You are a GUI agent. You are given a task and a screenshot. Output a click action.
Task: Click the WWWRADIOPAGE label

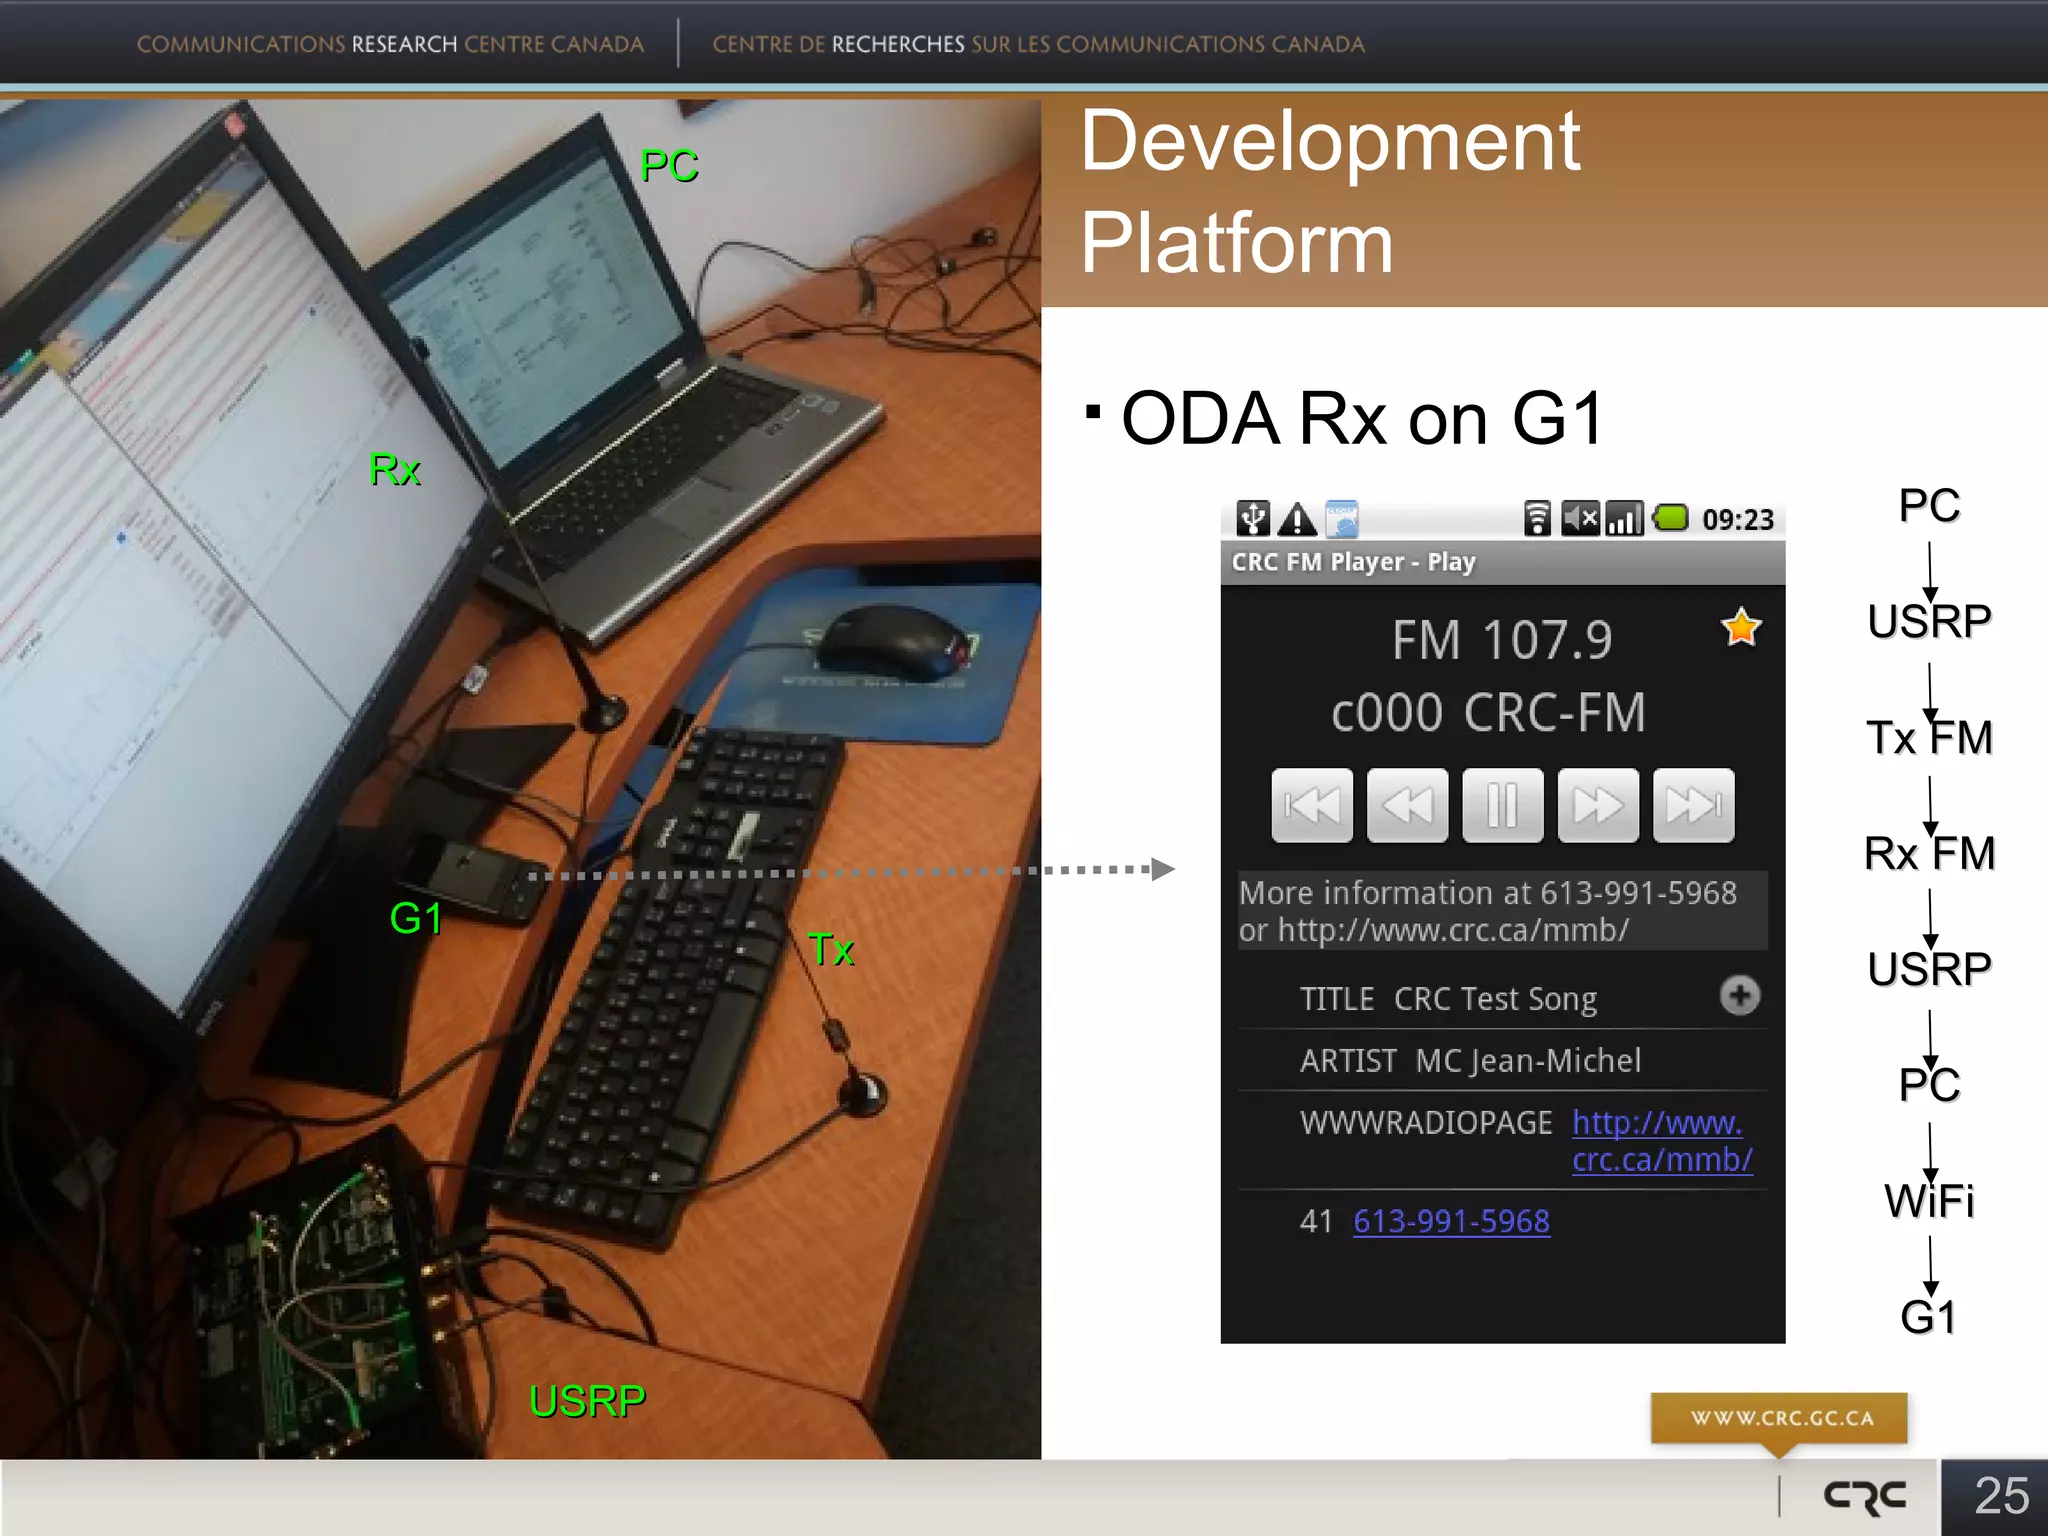pos(1426,1122)
